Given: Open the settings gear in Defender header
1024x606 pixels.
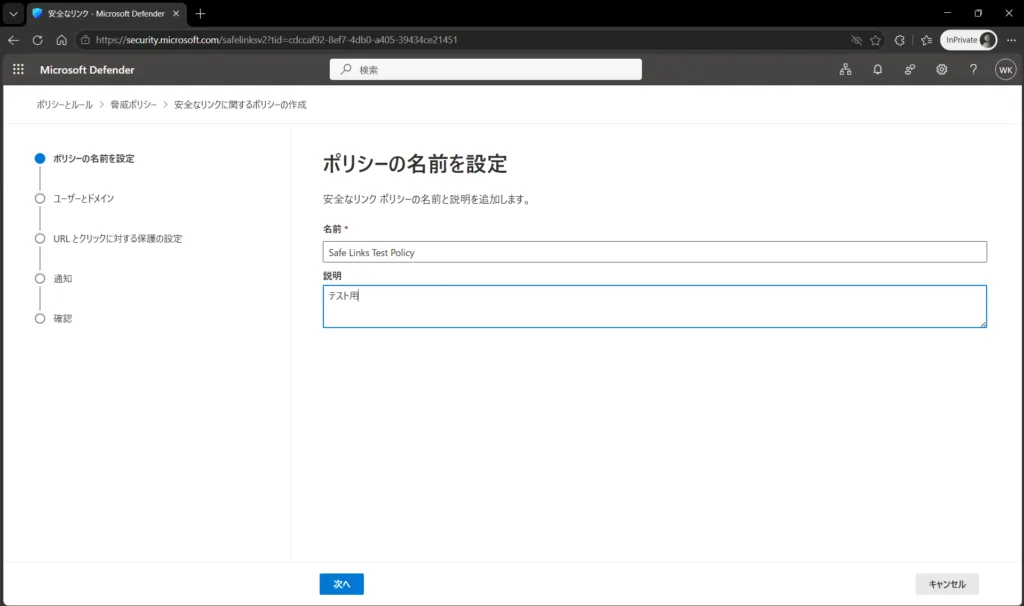Looking at the screenshot, I should point(942,69).
